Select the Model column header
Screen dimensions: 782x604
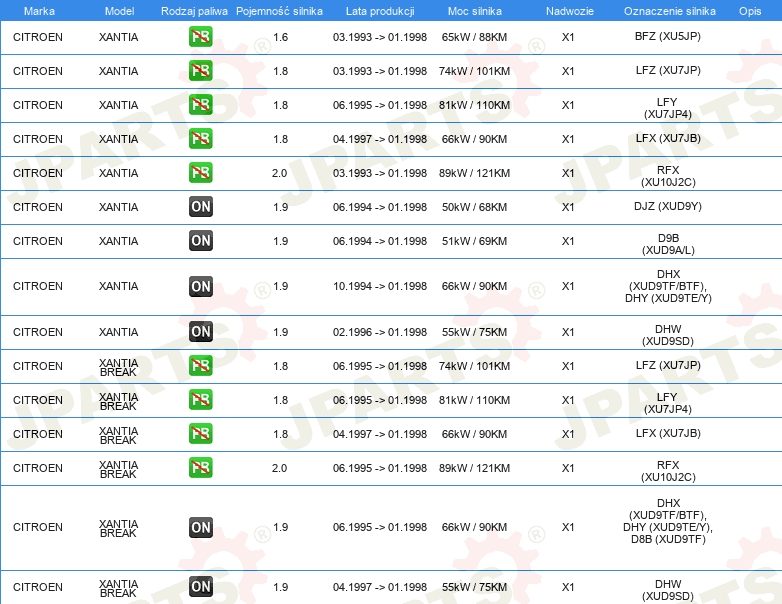(x=119, y=11)
